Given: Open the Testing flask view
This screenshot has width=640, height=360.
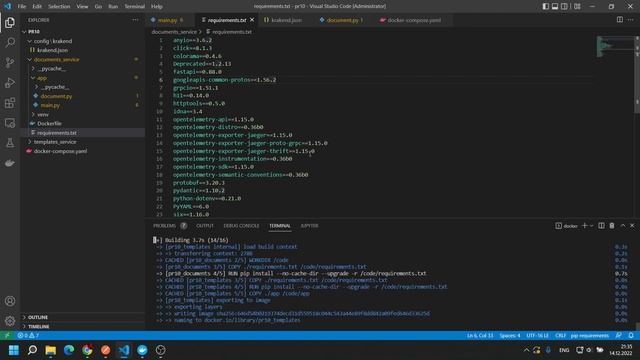Looking at the screenshot, I should pos(10,143).
